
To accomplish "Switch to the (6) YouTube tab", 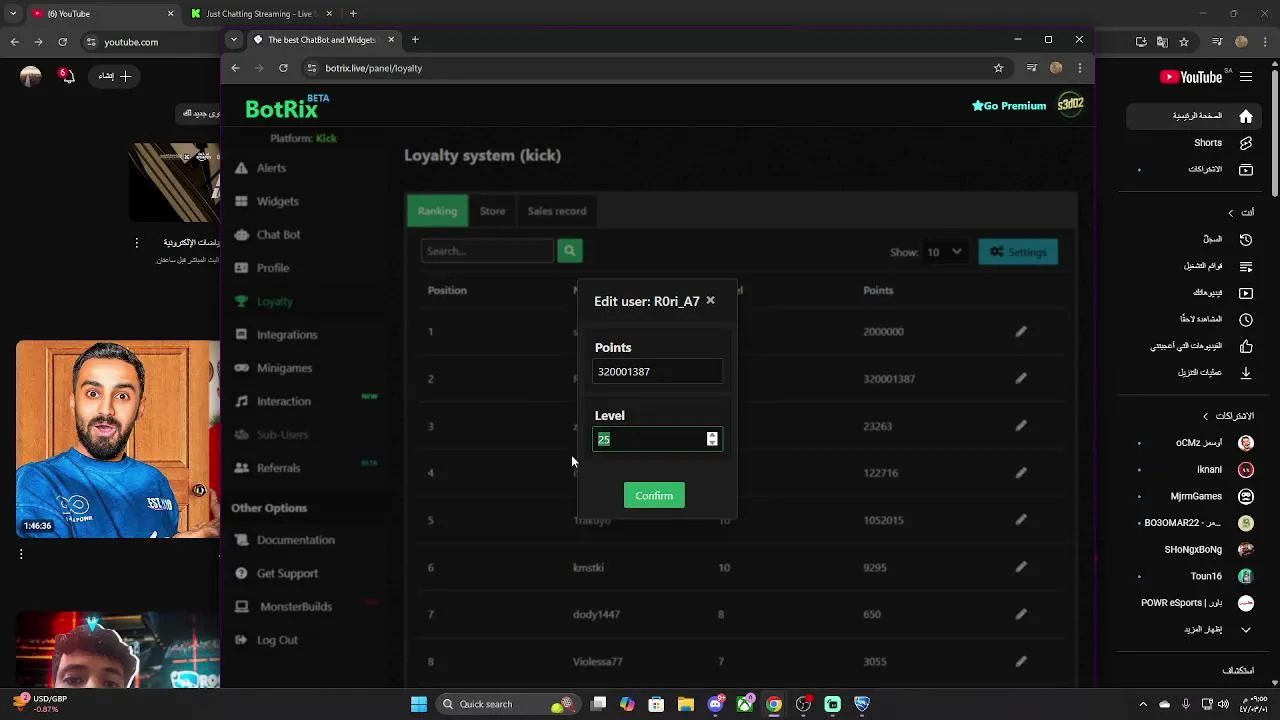I will point(100,14).
